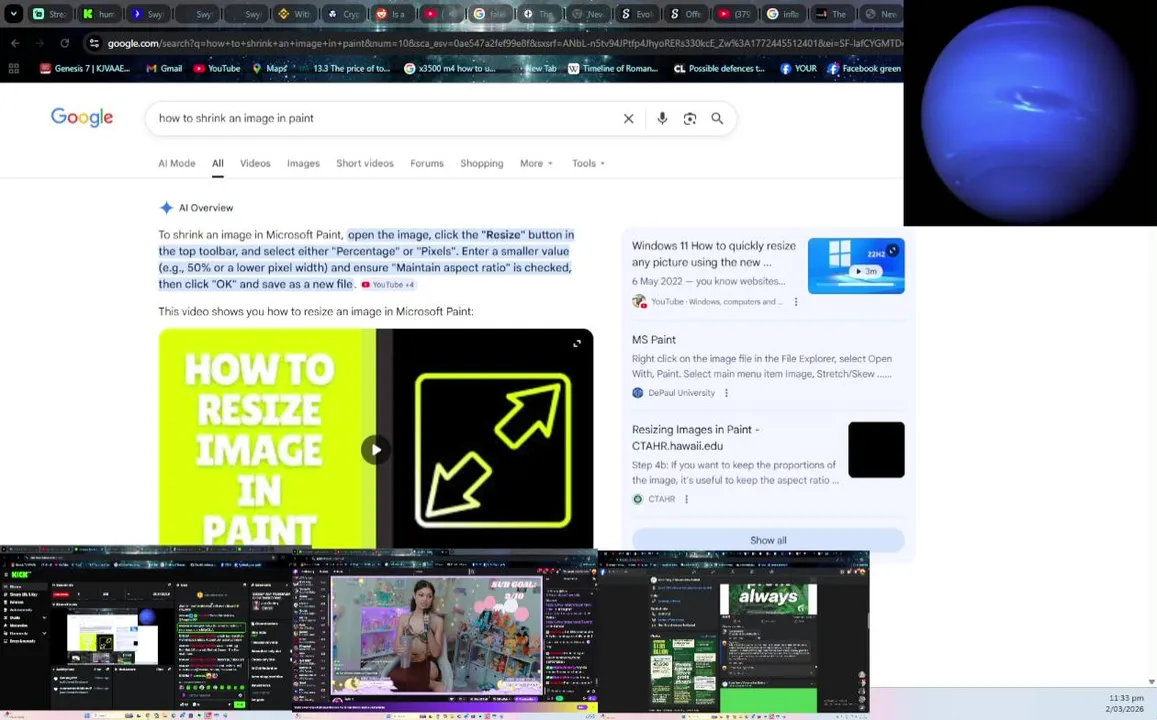This screenshot has width=1157, height=720.
Task: Click the Neptune planet image overlay
Action: (x=1030, y=113)
